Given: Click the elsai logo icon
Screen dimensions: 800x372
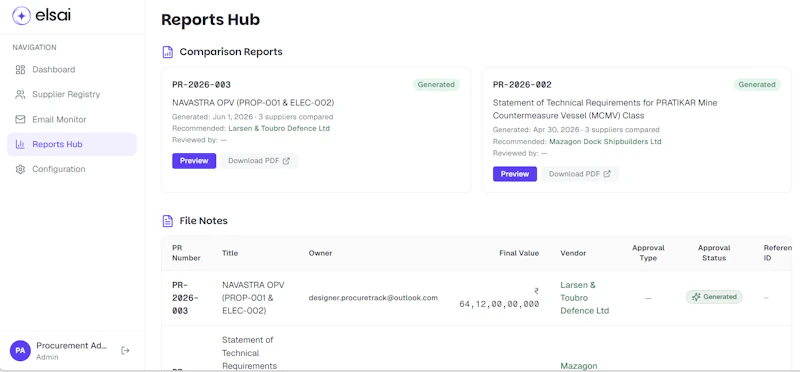Looking at the screenshot, I should [x=21, y=16].
